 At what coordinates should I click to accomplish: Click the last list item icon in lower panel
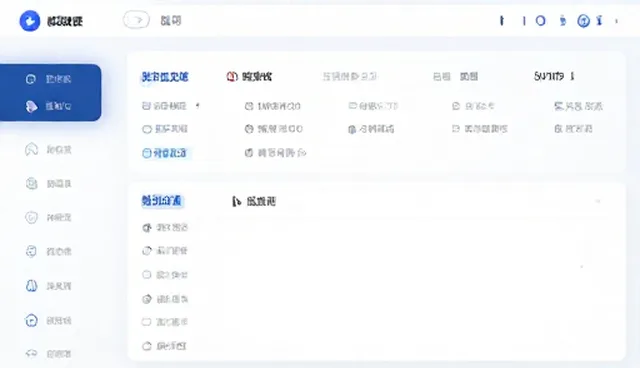coord(147,346)
